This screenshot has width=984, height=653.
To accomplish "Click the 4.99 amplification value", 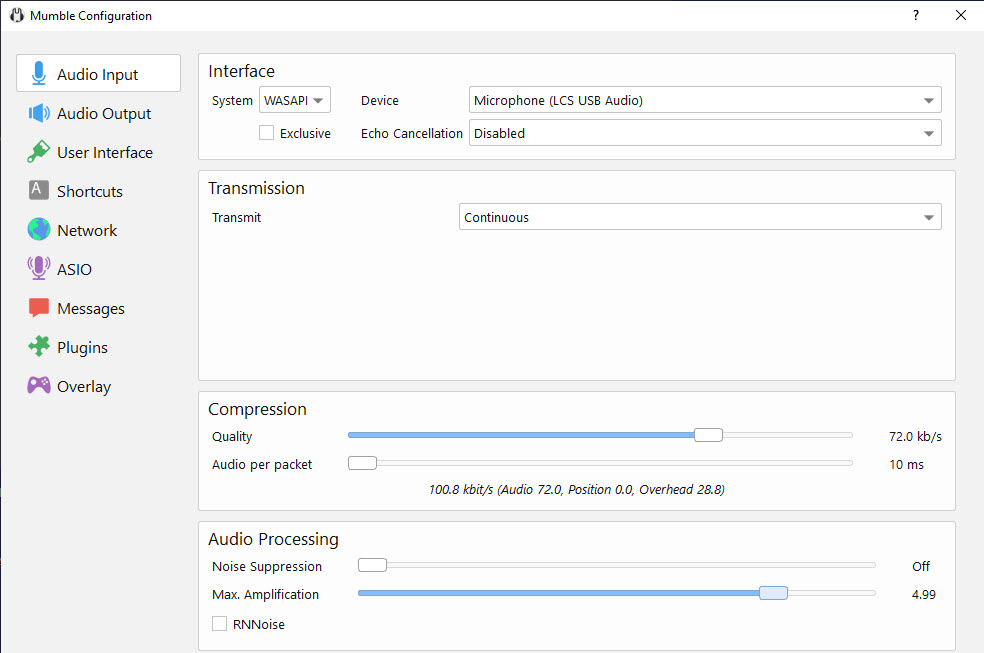I will pos(923,595).
